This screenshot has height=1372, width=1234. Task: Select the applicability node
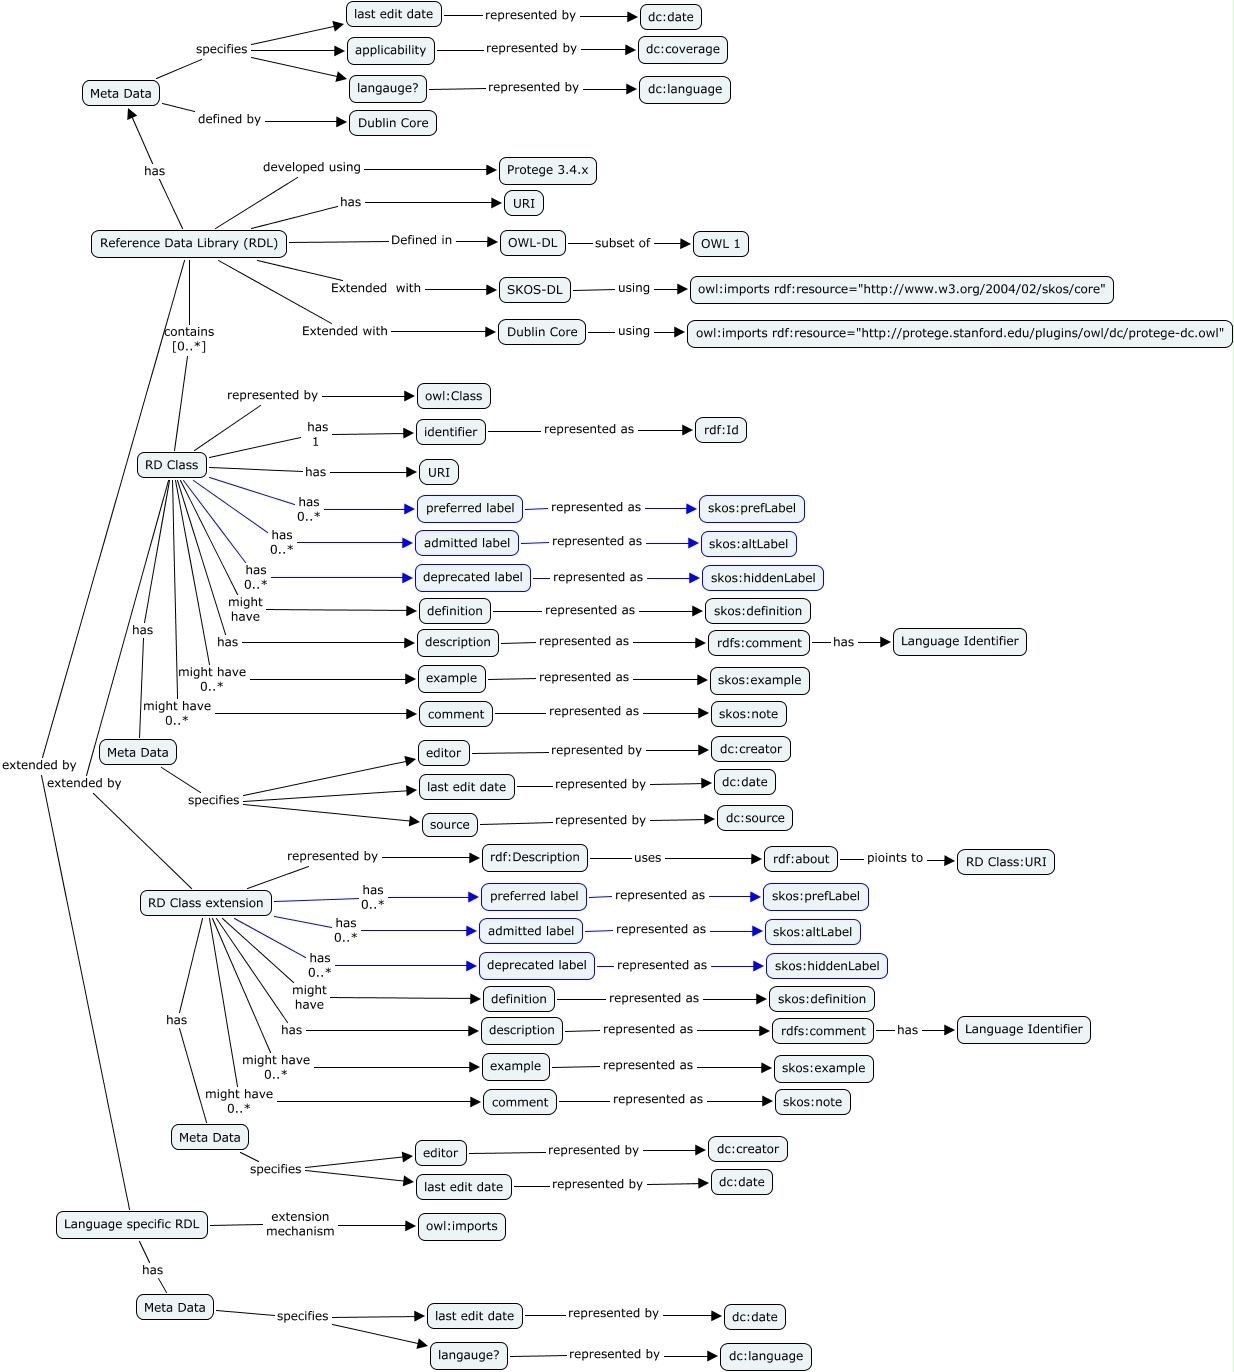pos(390,50)
